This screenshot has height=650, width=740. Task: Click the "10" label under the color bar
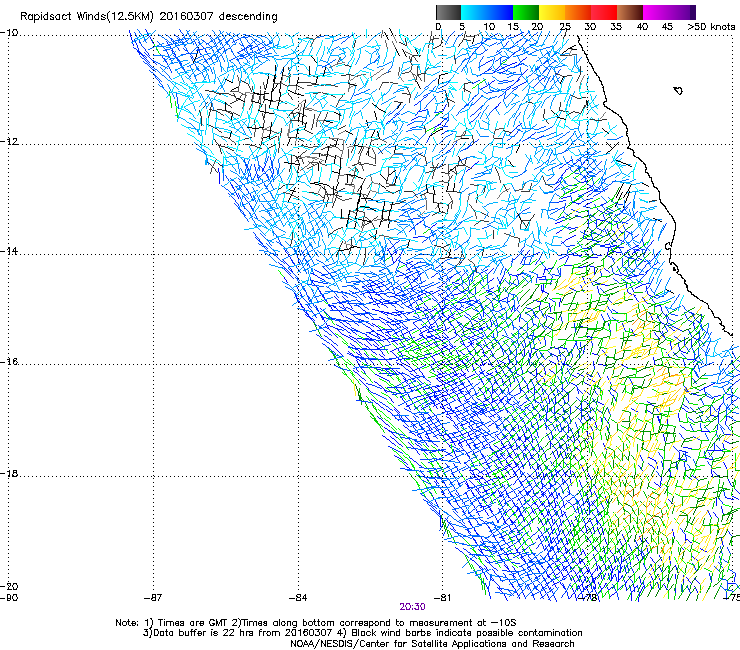pyautogui.click(x=489, y=27)
